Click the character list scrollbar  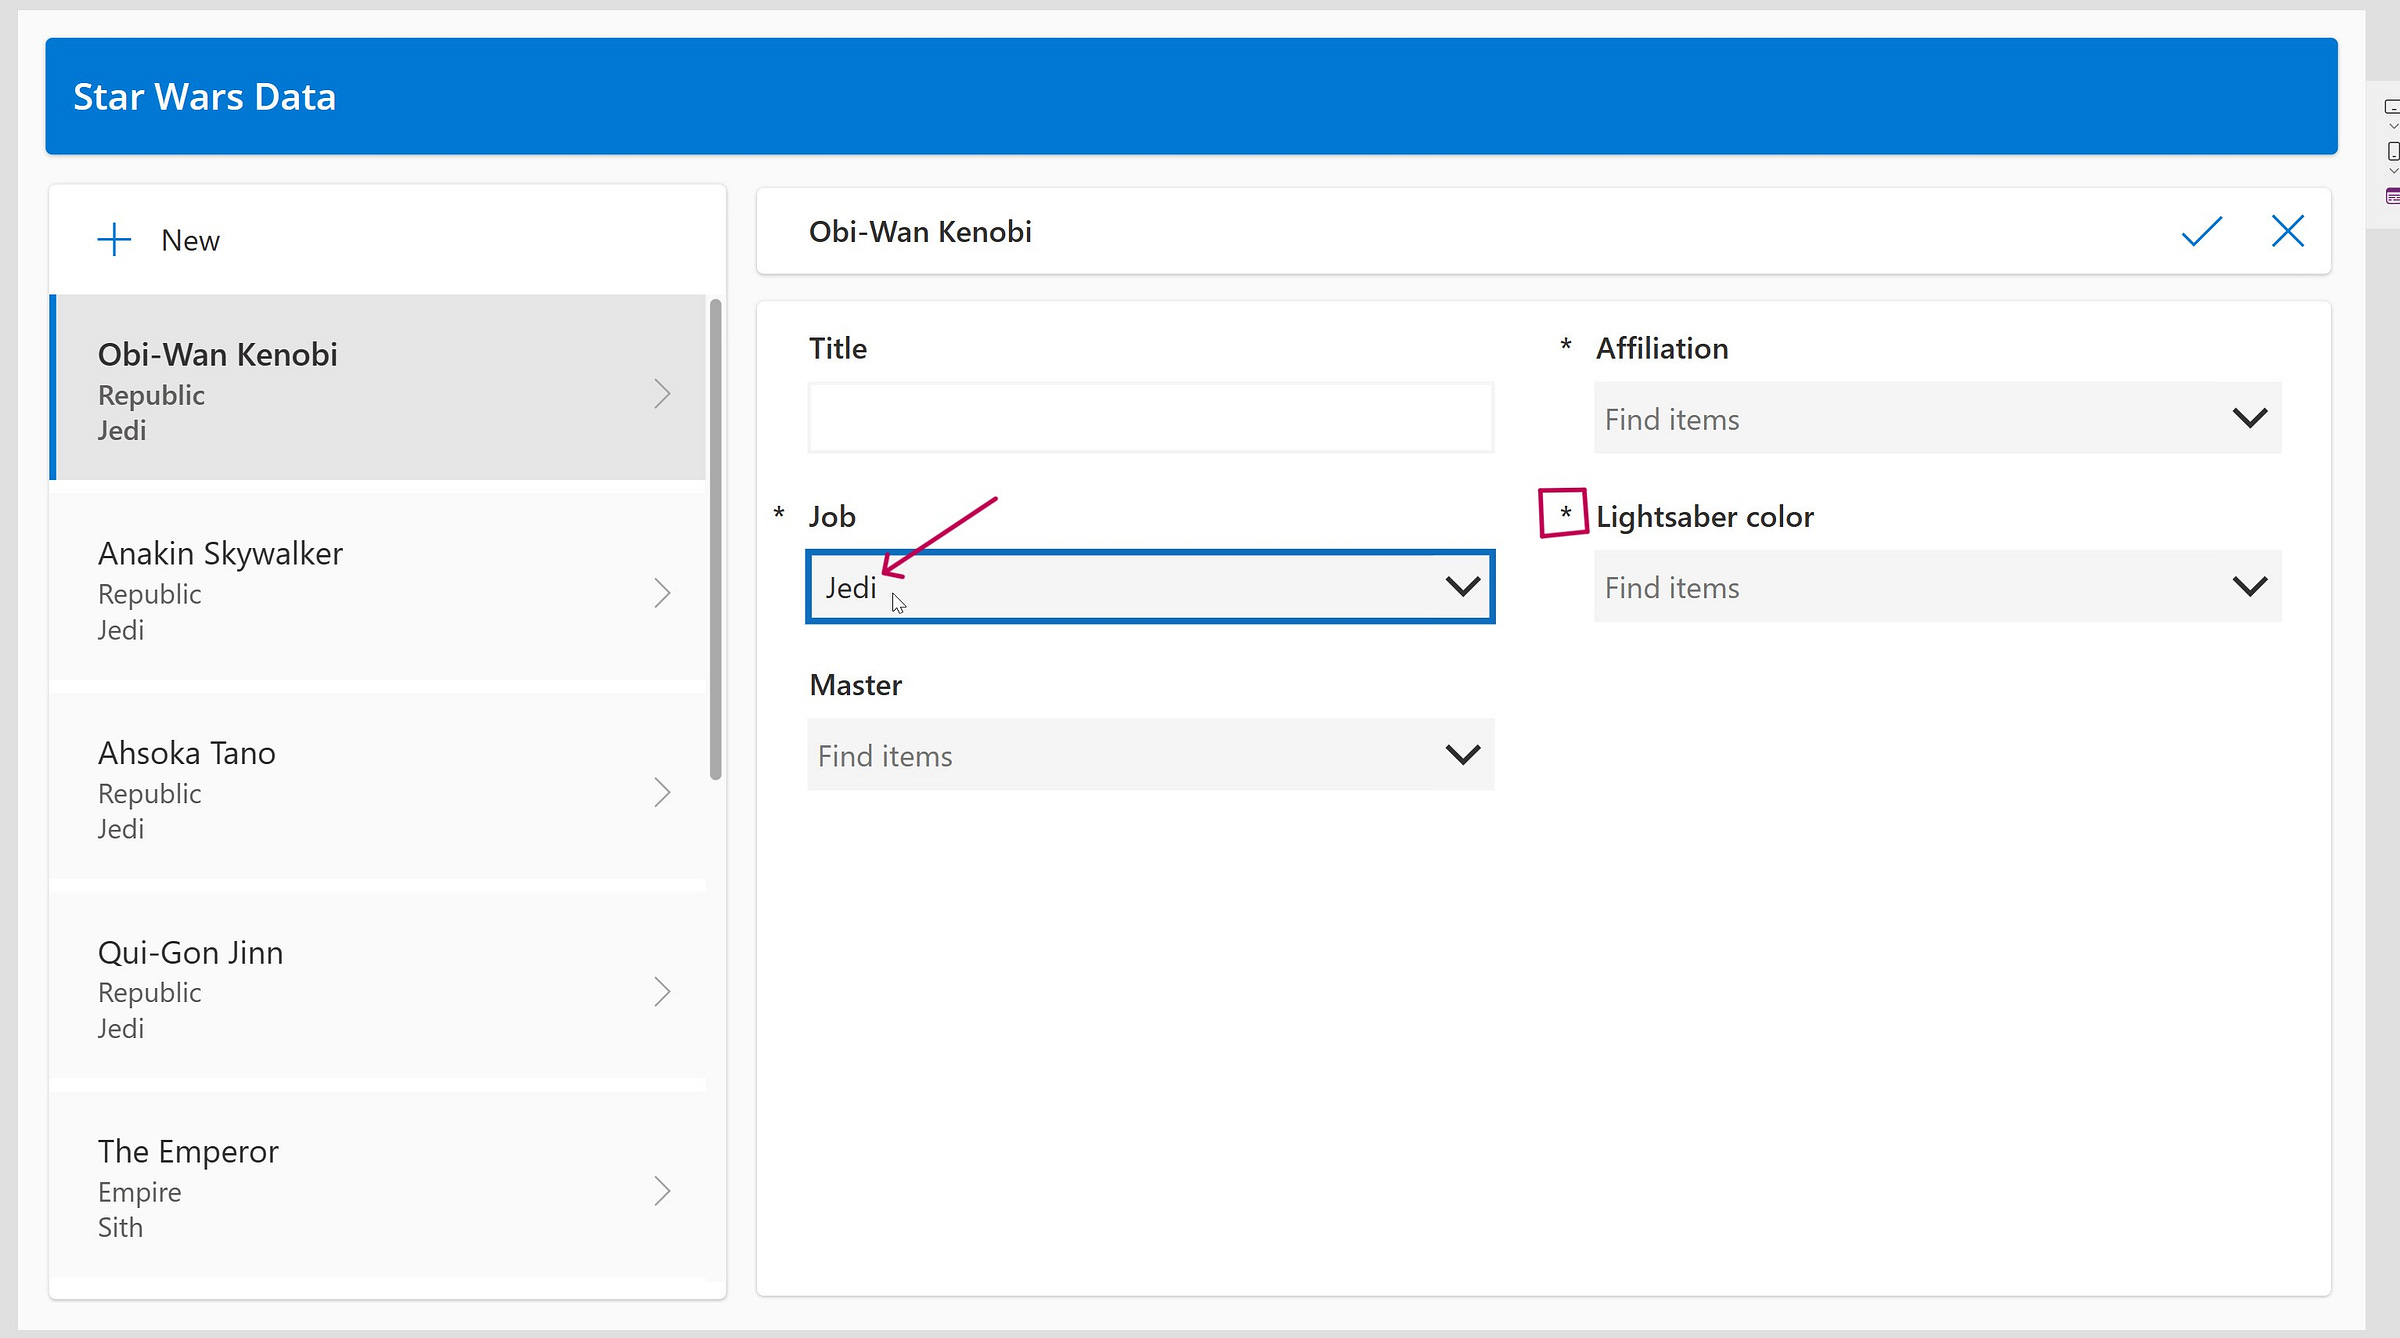point(715,540)
